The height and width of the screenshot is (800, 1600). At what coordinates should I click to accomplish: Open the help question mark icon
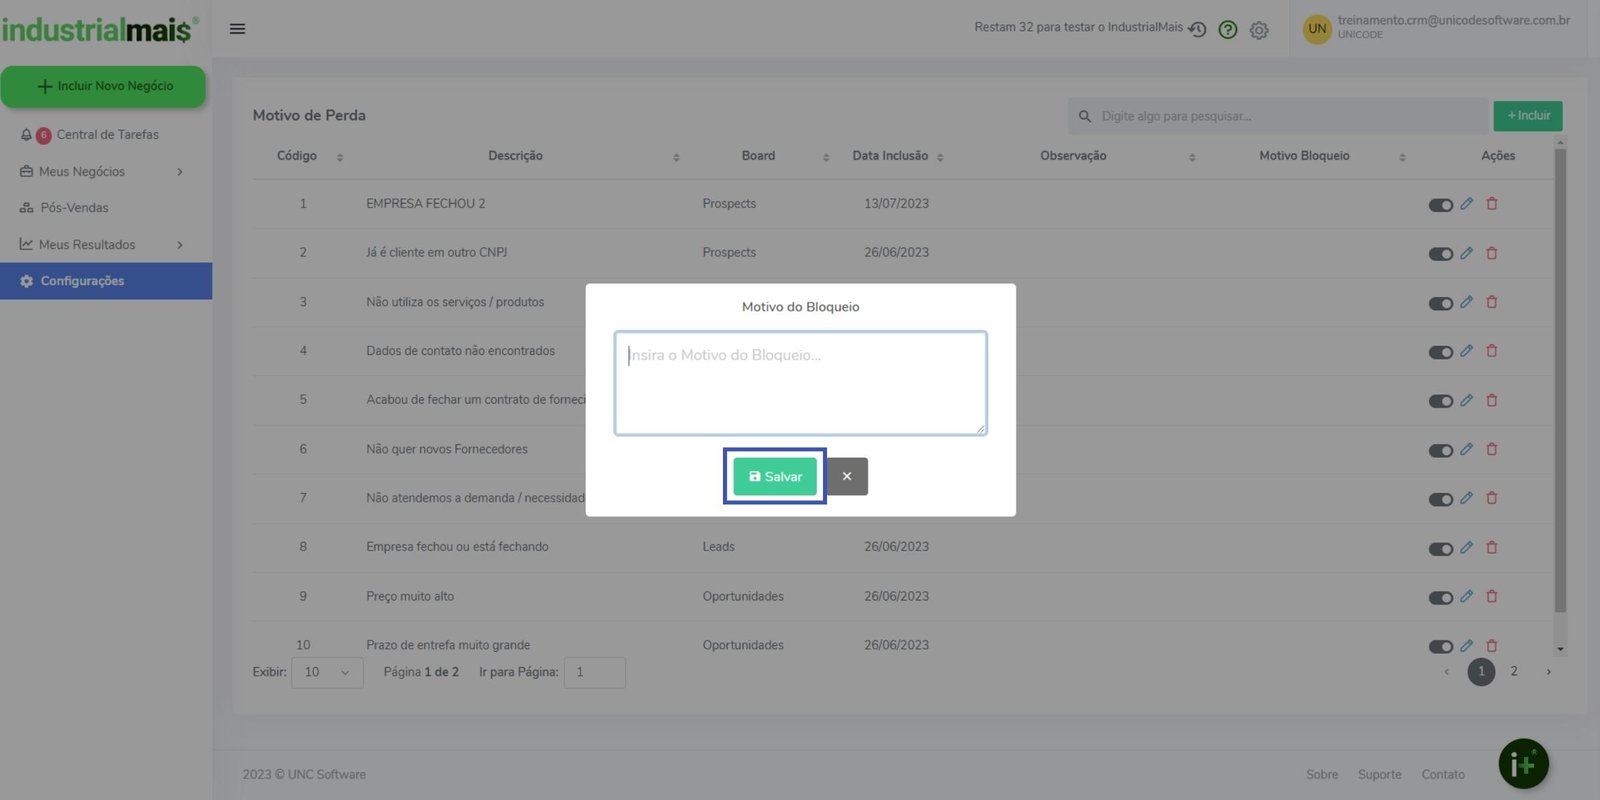1228,30
